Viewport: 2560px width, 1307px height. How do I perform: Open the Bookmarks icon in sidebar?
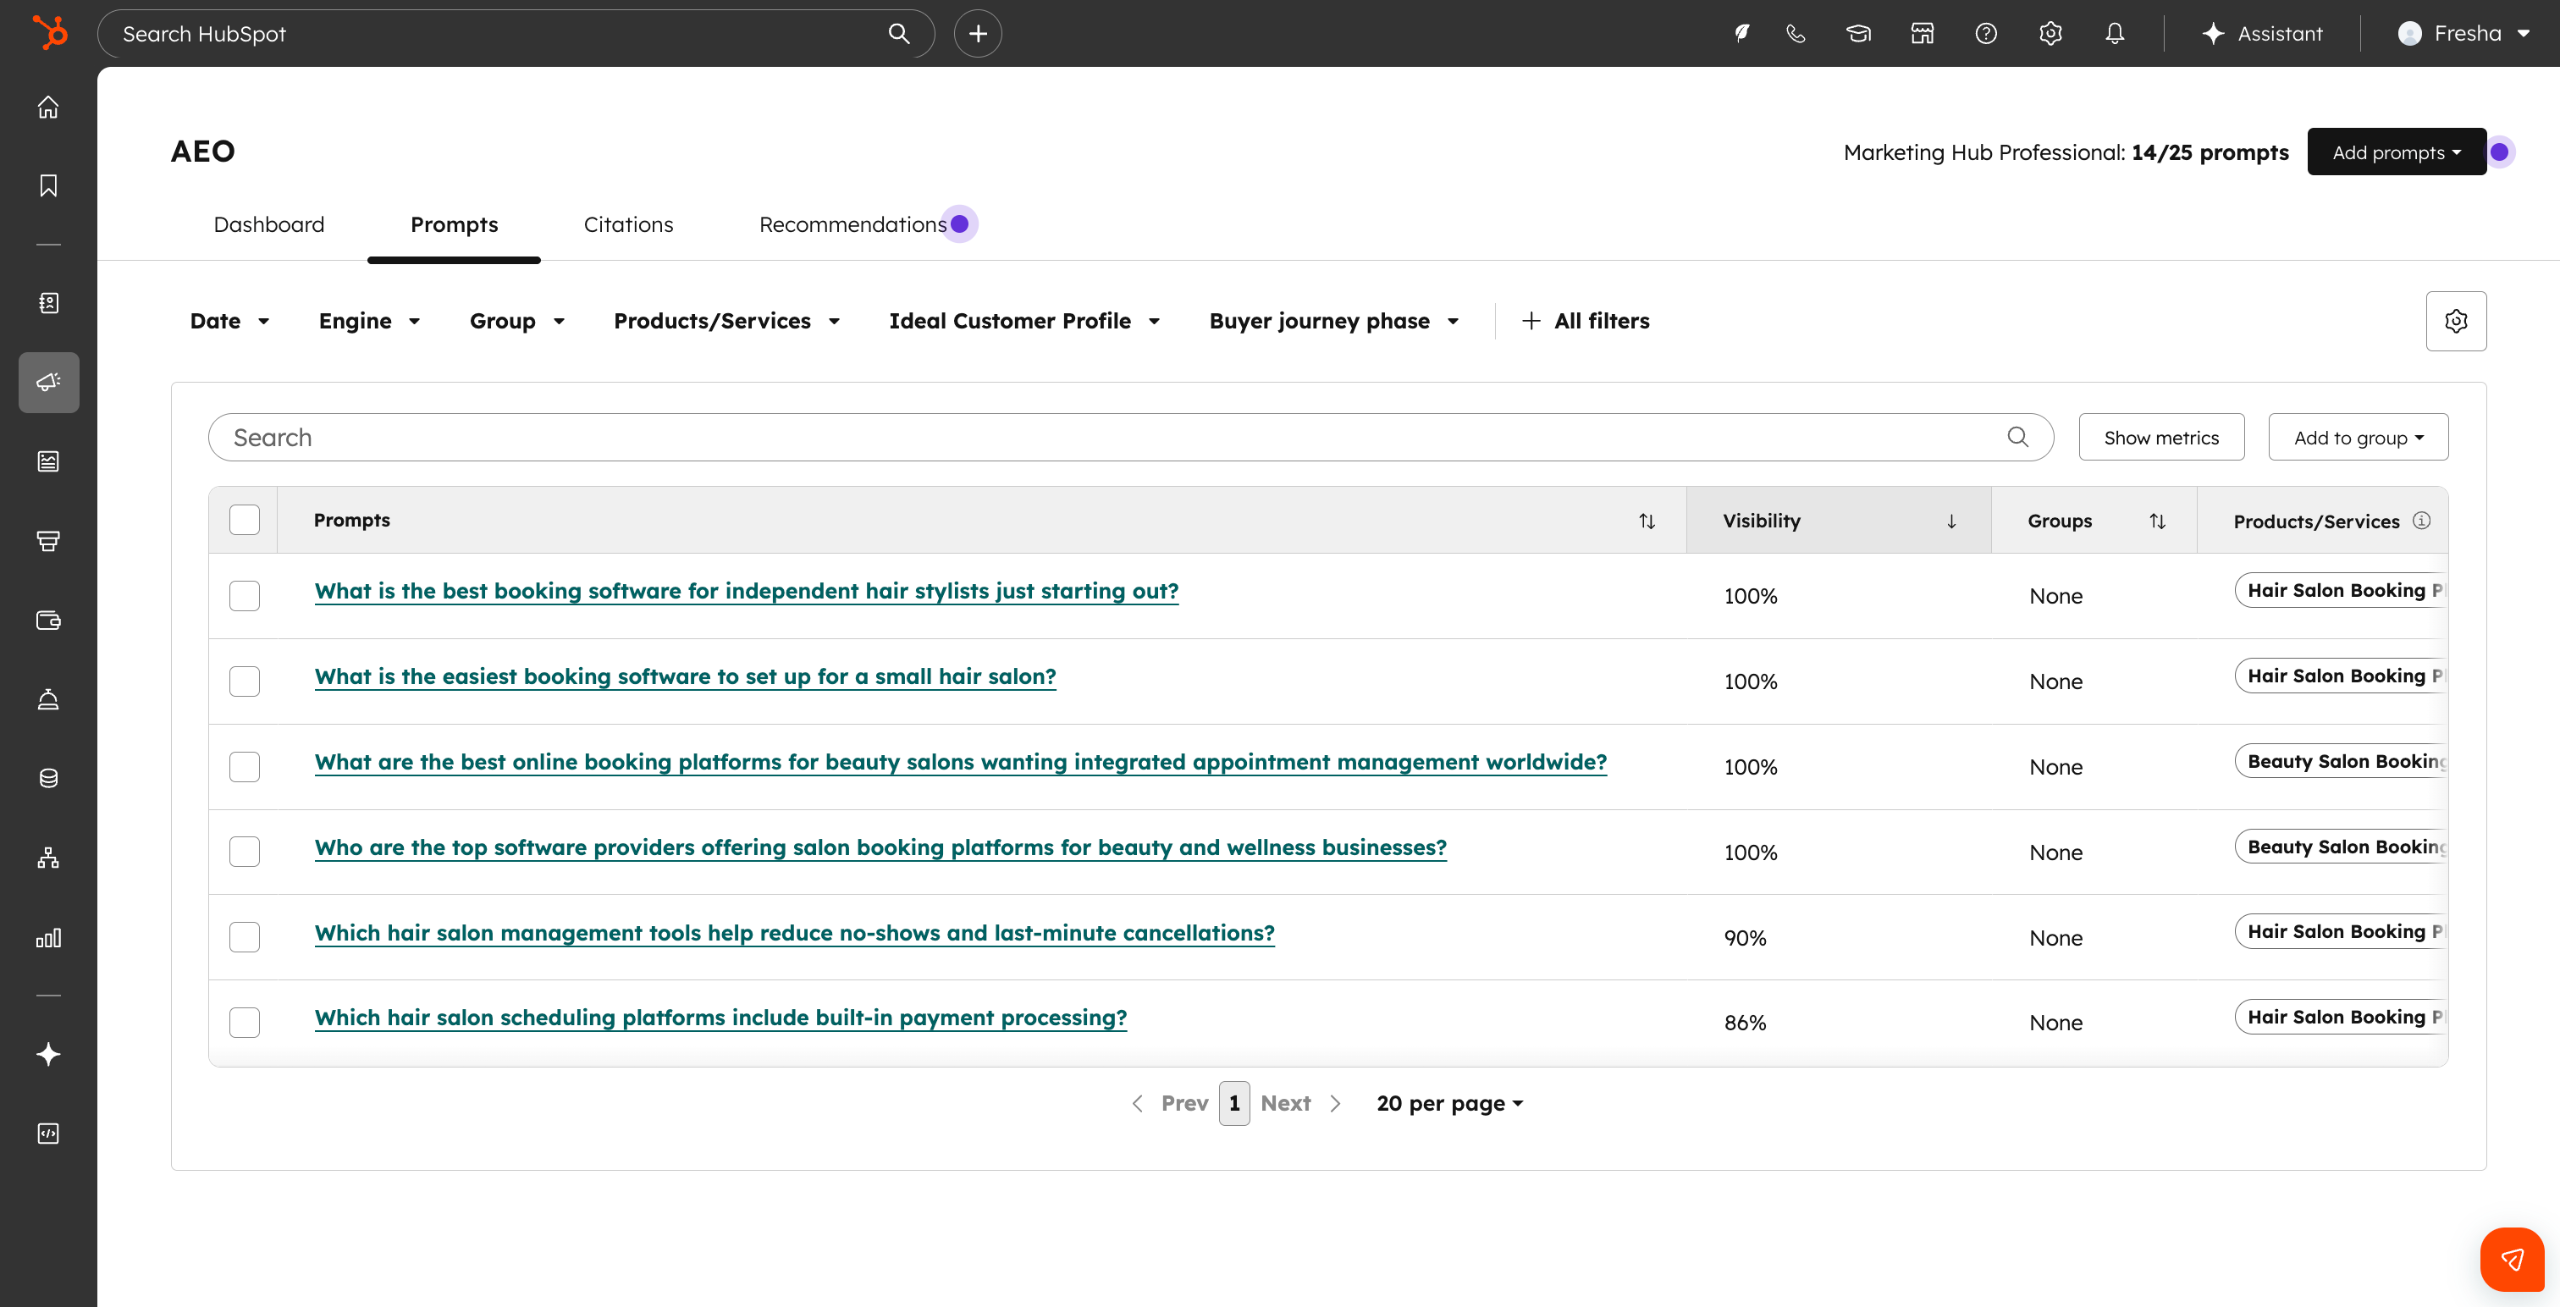click(x=48, y=185)
